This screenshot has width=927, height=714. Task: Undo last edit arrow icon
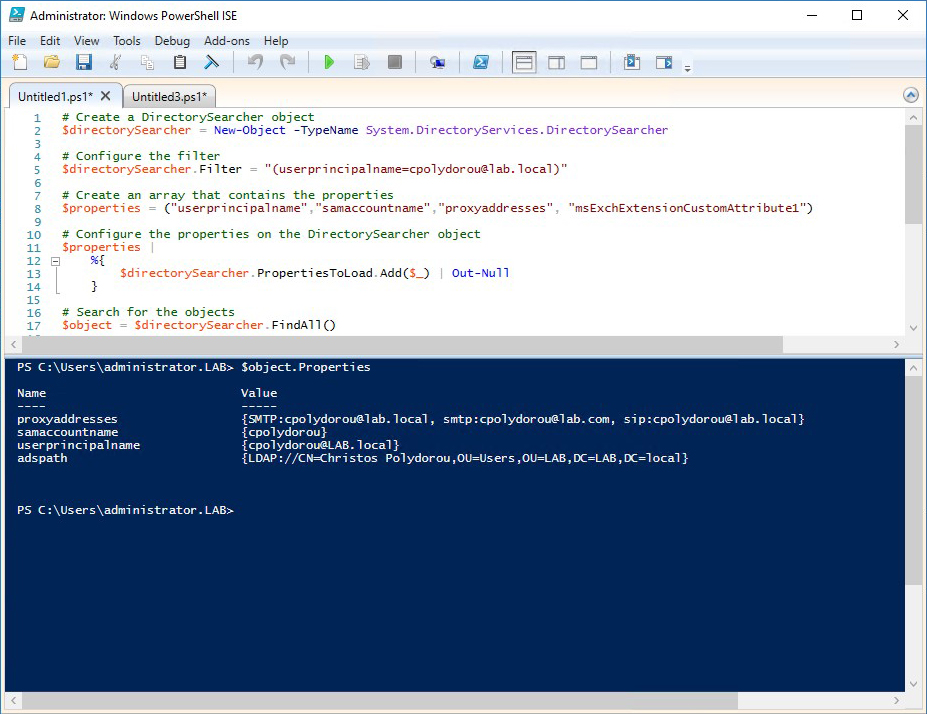click(255, 62)
